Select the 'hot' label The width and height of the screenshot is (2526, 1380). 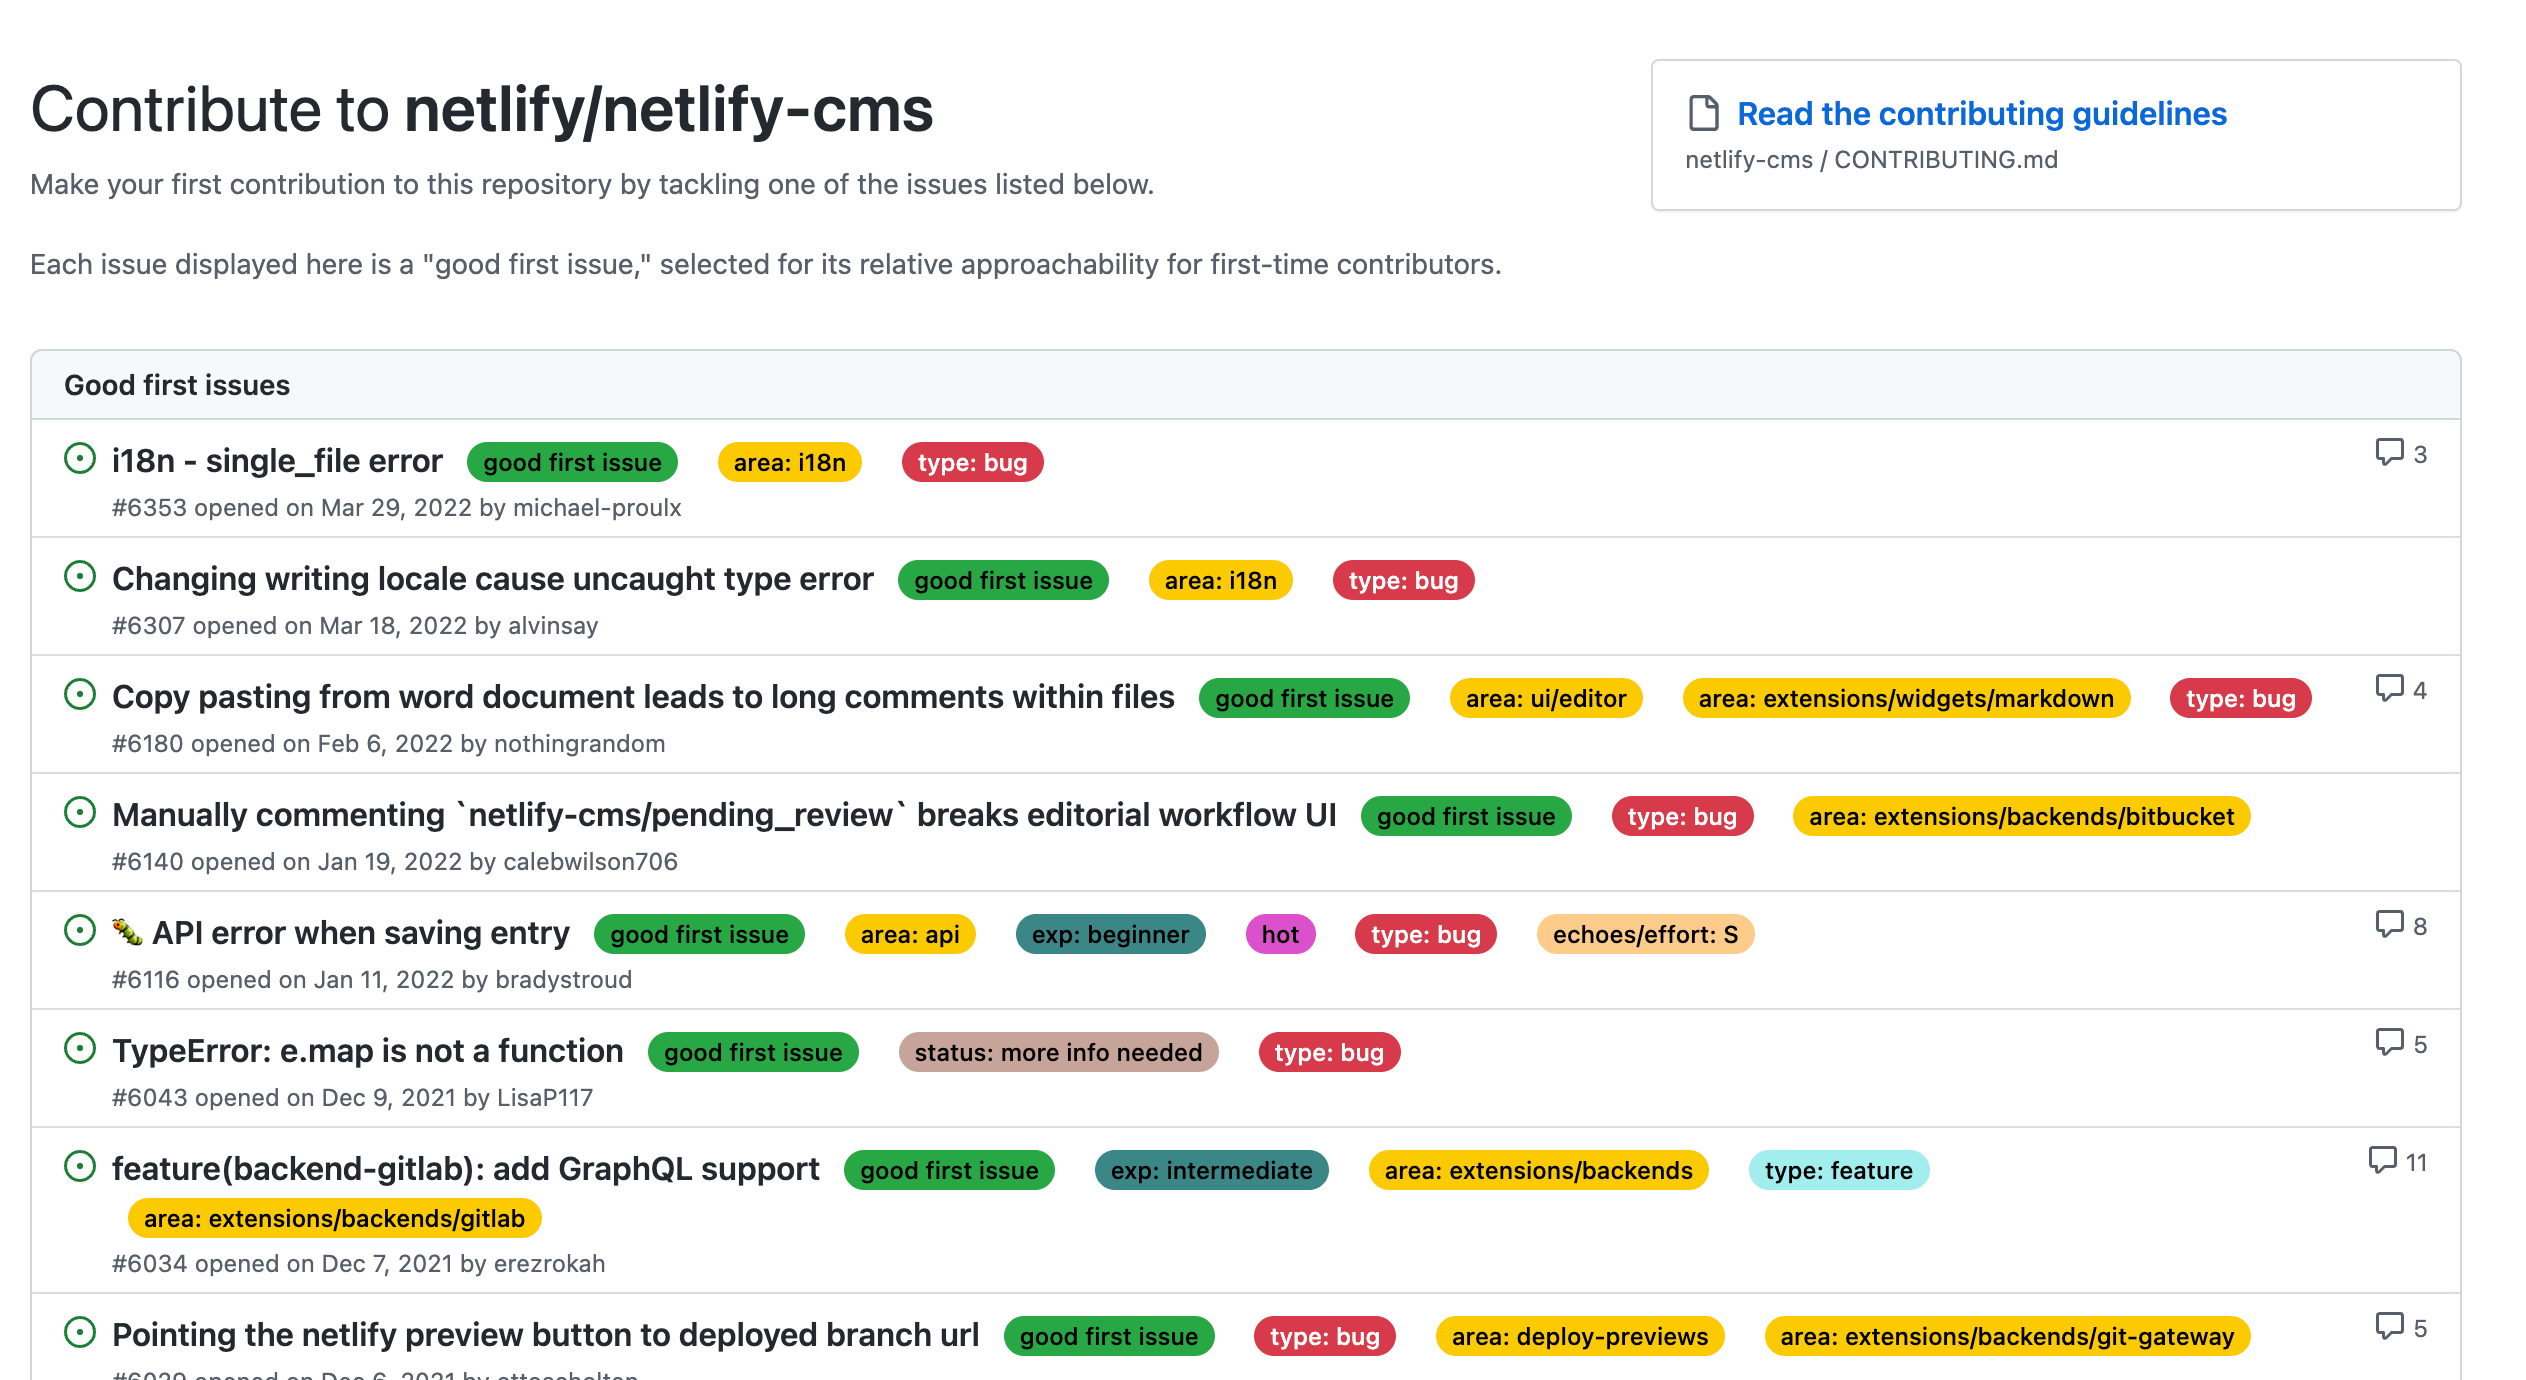1280,934
